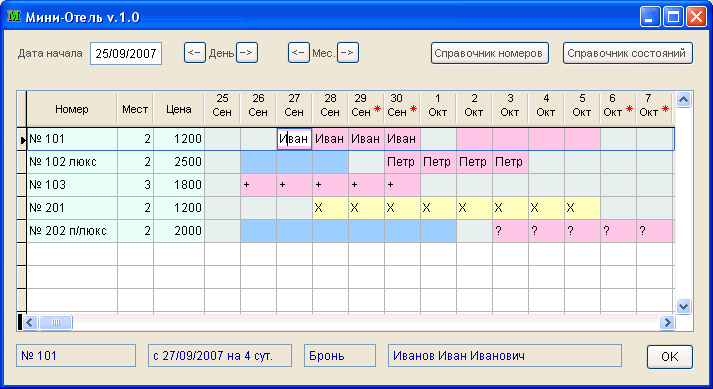Viewport: 713px width, 389px height.
Task: Click the horizontal scrollbar thumb
Action: click(x=56, y=323)
